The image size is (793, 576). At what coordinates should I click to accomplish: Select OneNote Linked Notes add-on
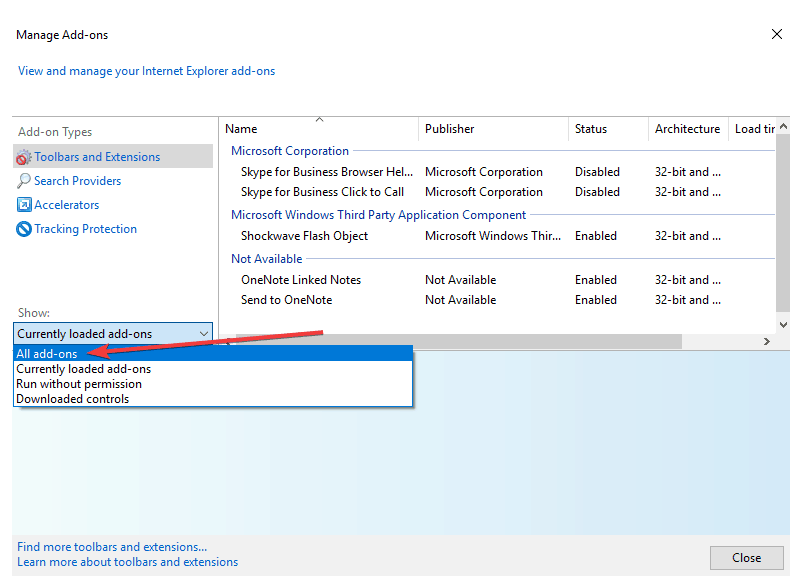click(x=498, y=280)
